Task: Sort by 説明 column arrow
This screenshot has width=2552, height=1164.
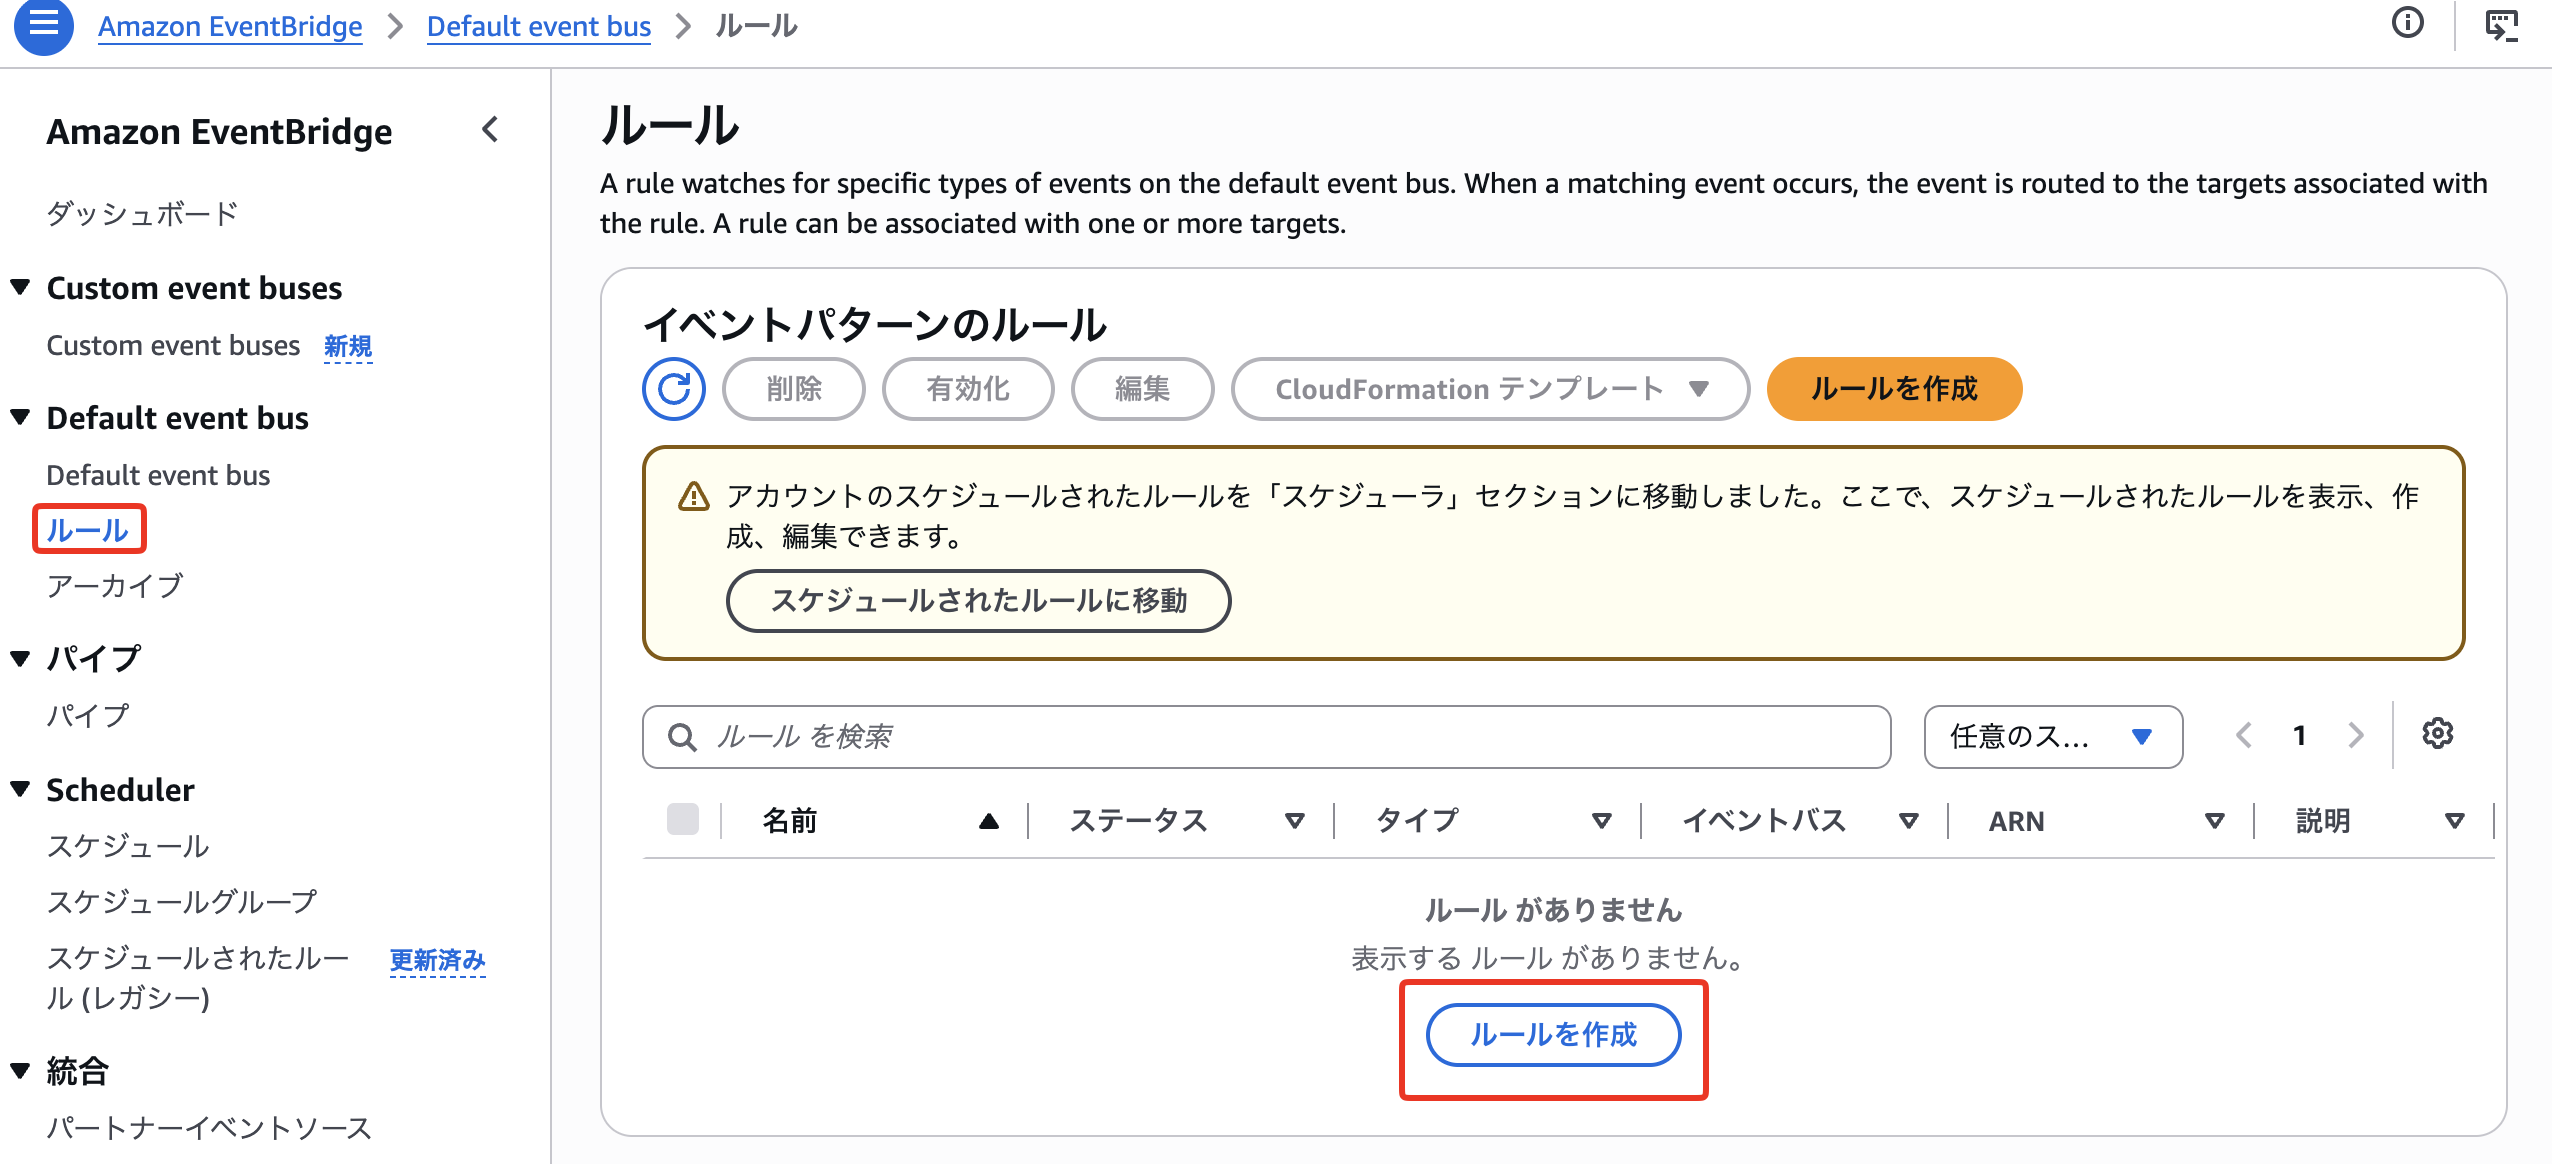Action: [2454, 821]
